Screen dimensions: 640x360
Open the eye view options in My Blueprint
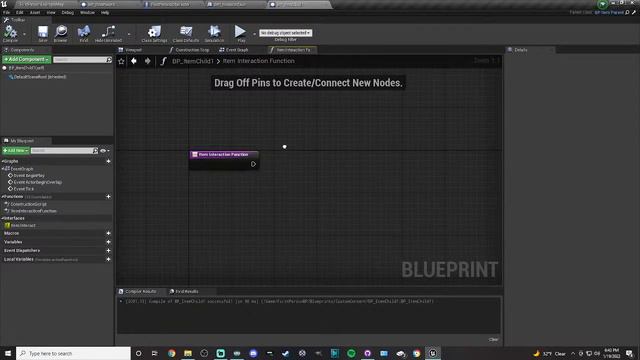tap(104, 151)
